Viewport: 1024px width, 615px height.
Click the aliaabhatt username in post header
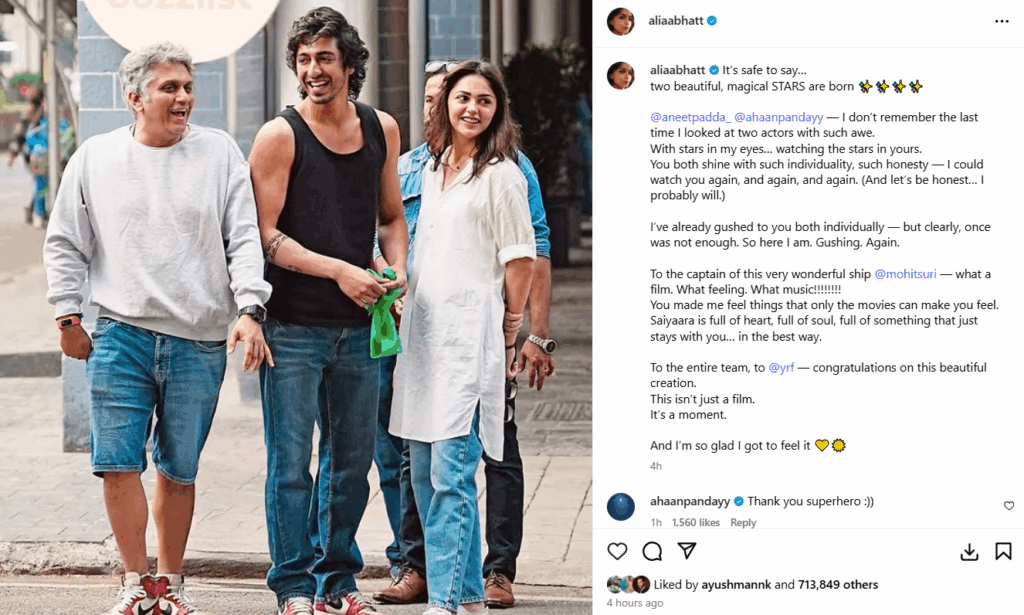point(675,21)
